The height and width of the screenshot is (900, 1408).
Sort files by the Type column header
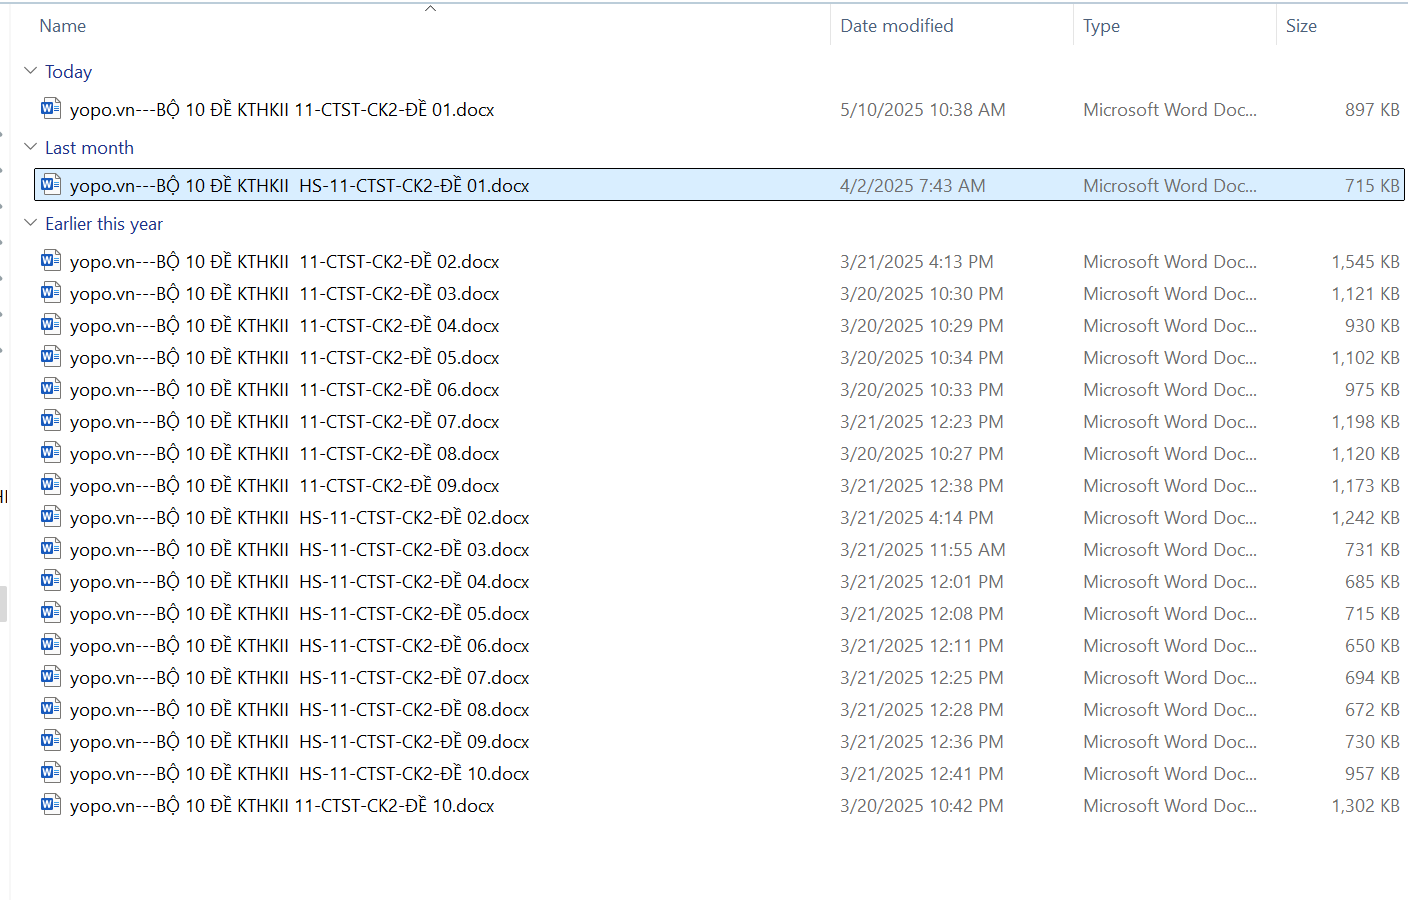[x=1101, y=26]
